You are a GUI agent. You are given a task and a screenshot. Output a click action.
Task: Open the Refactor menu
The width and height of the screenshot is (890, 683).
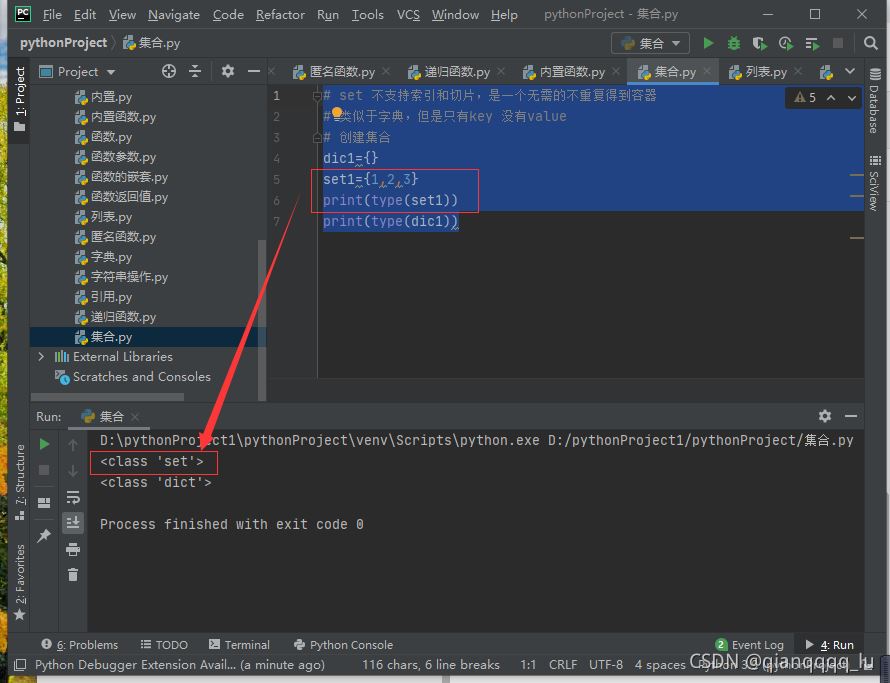pos(280,15)
